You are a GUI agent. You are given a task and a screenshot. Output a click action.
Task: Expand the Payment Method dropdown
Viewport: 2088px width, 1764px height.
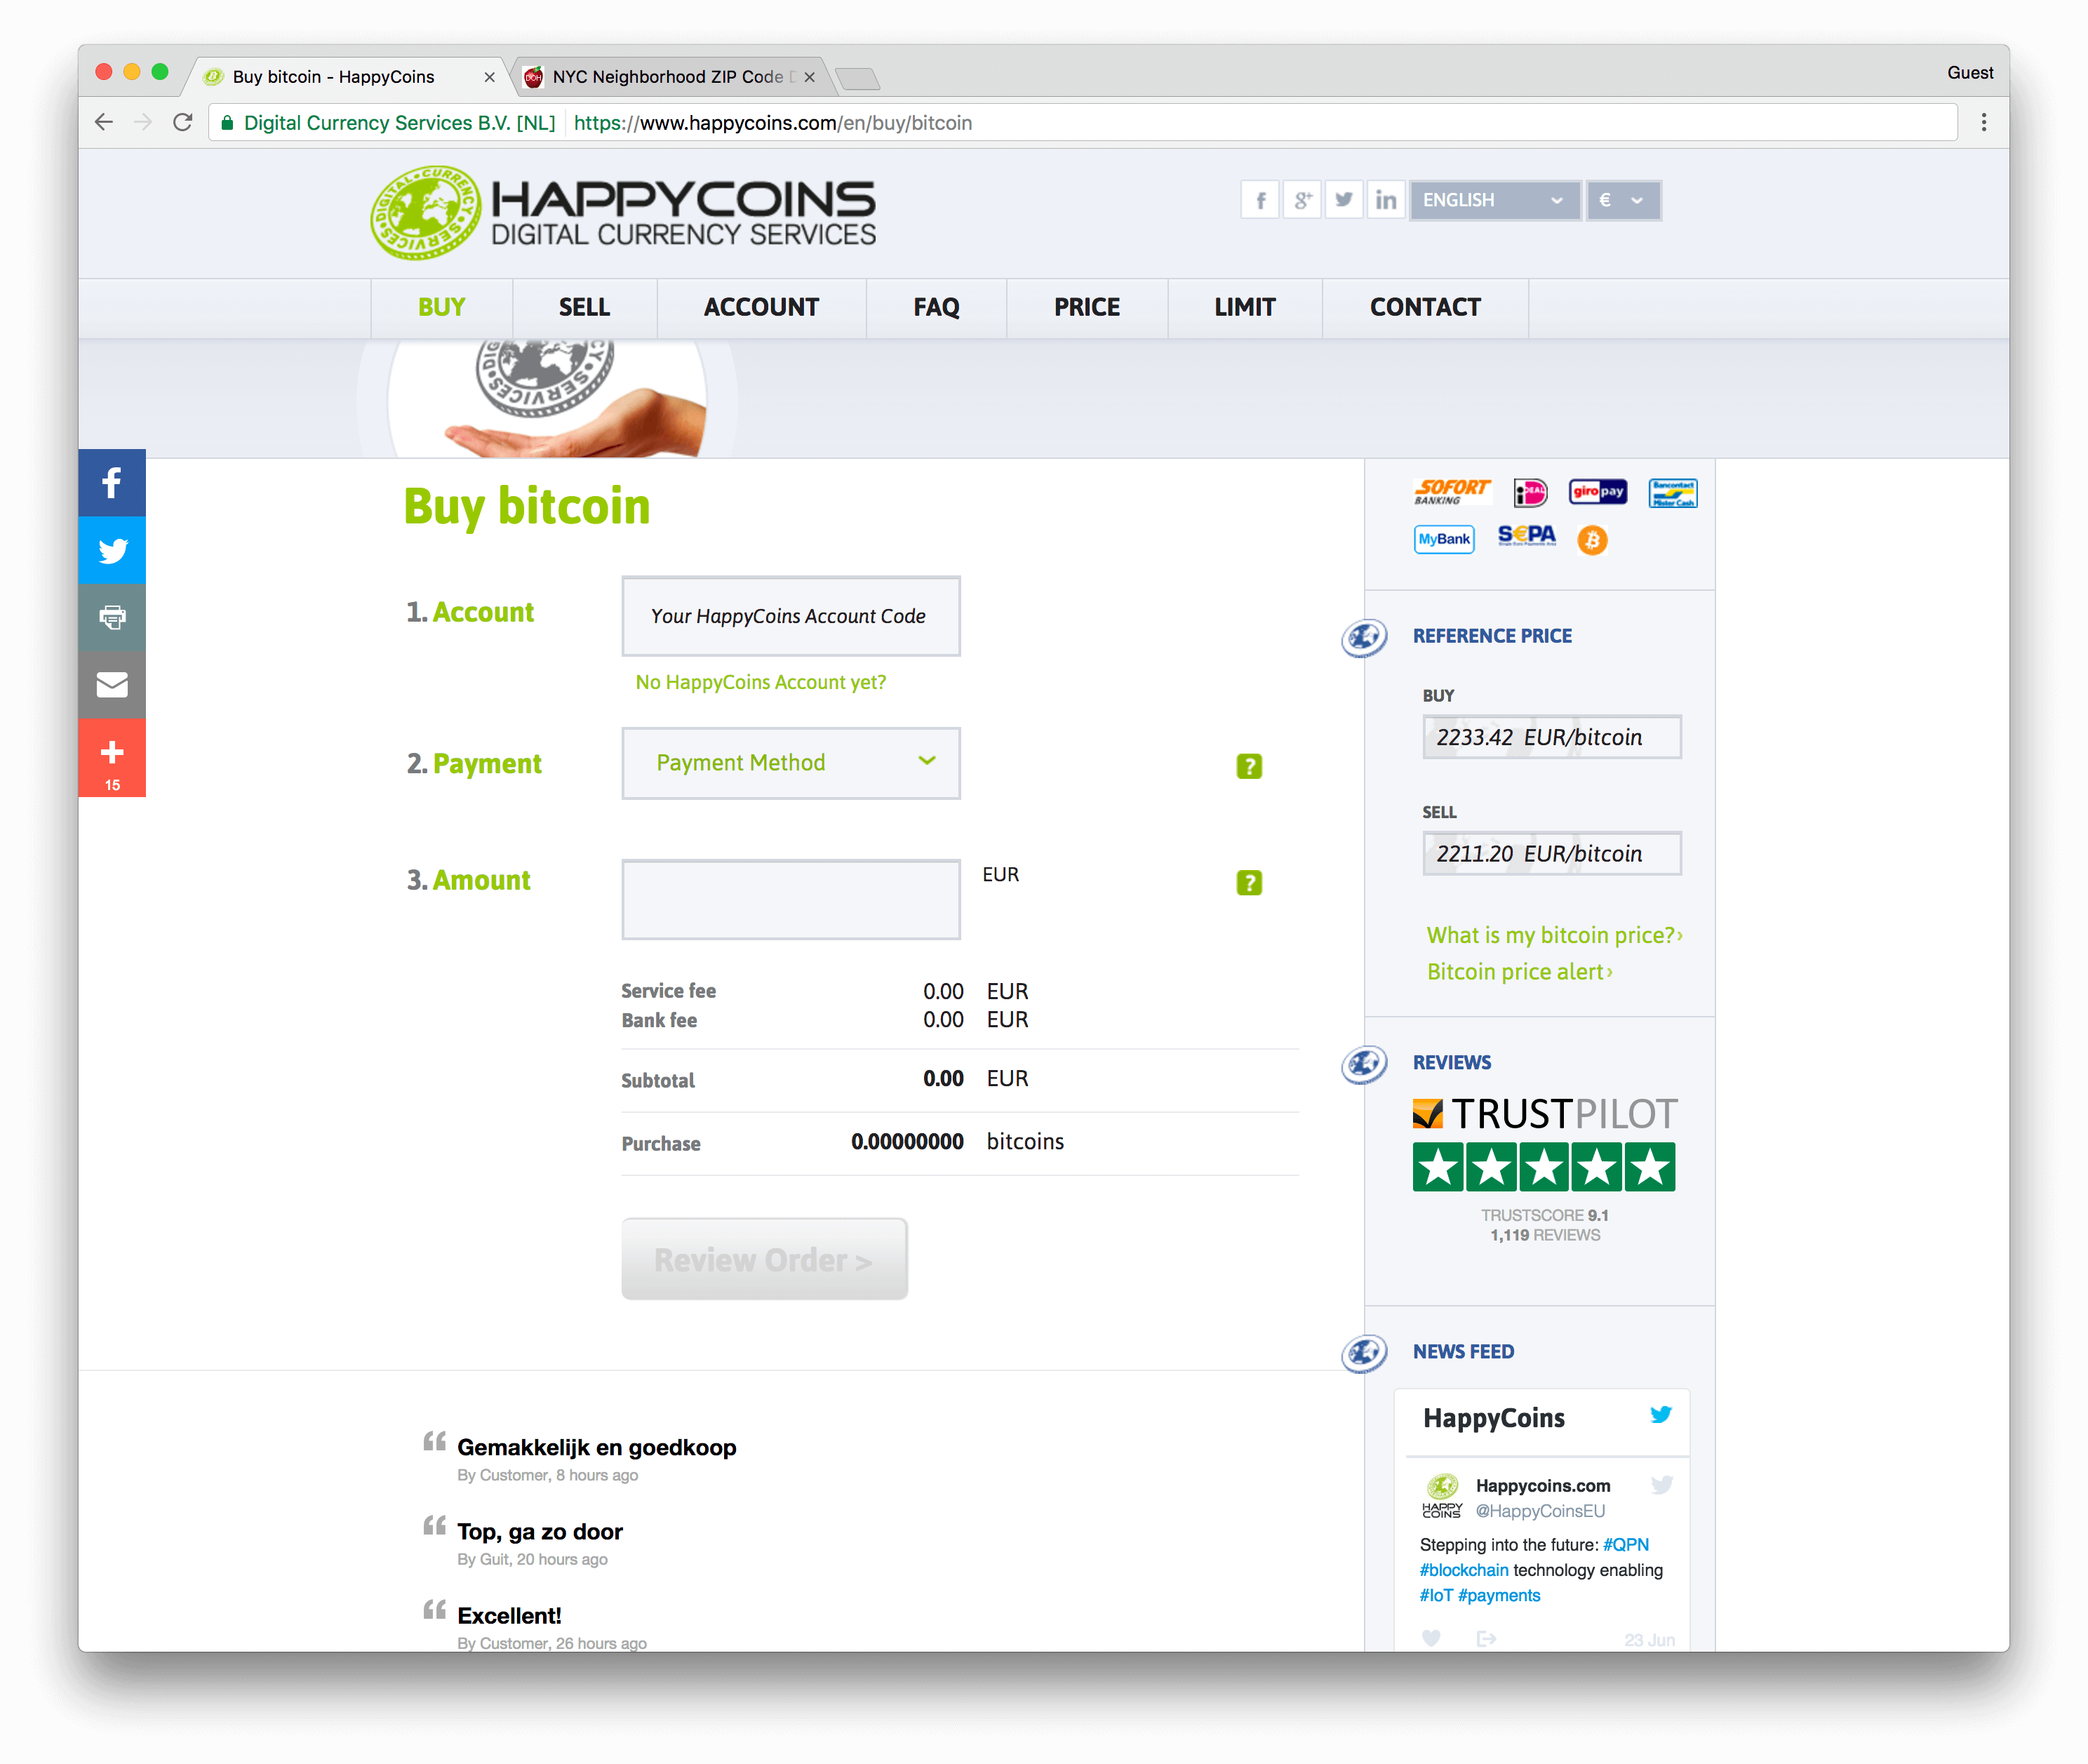coord(791,763)
